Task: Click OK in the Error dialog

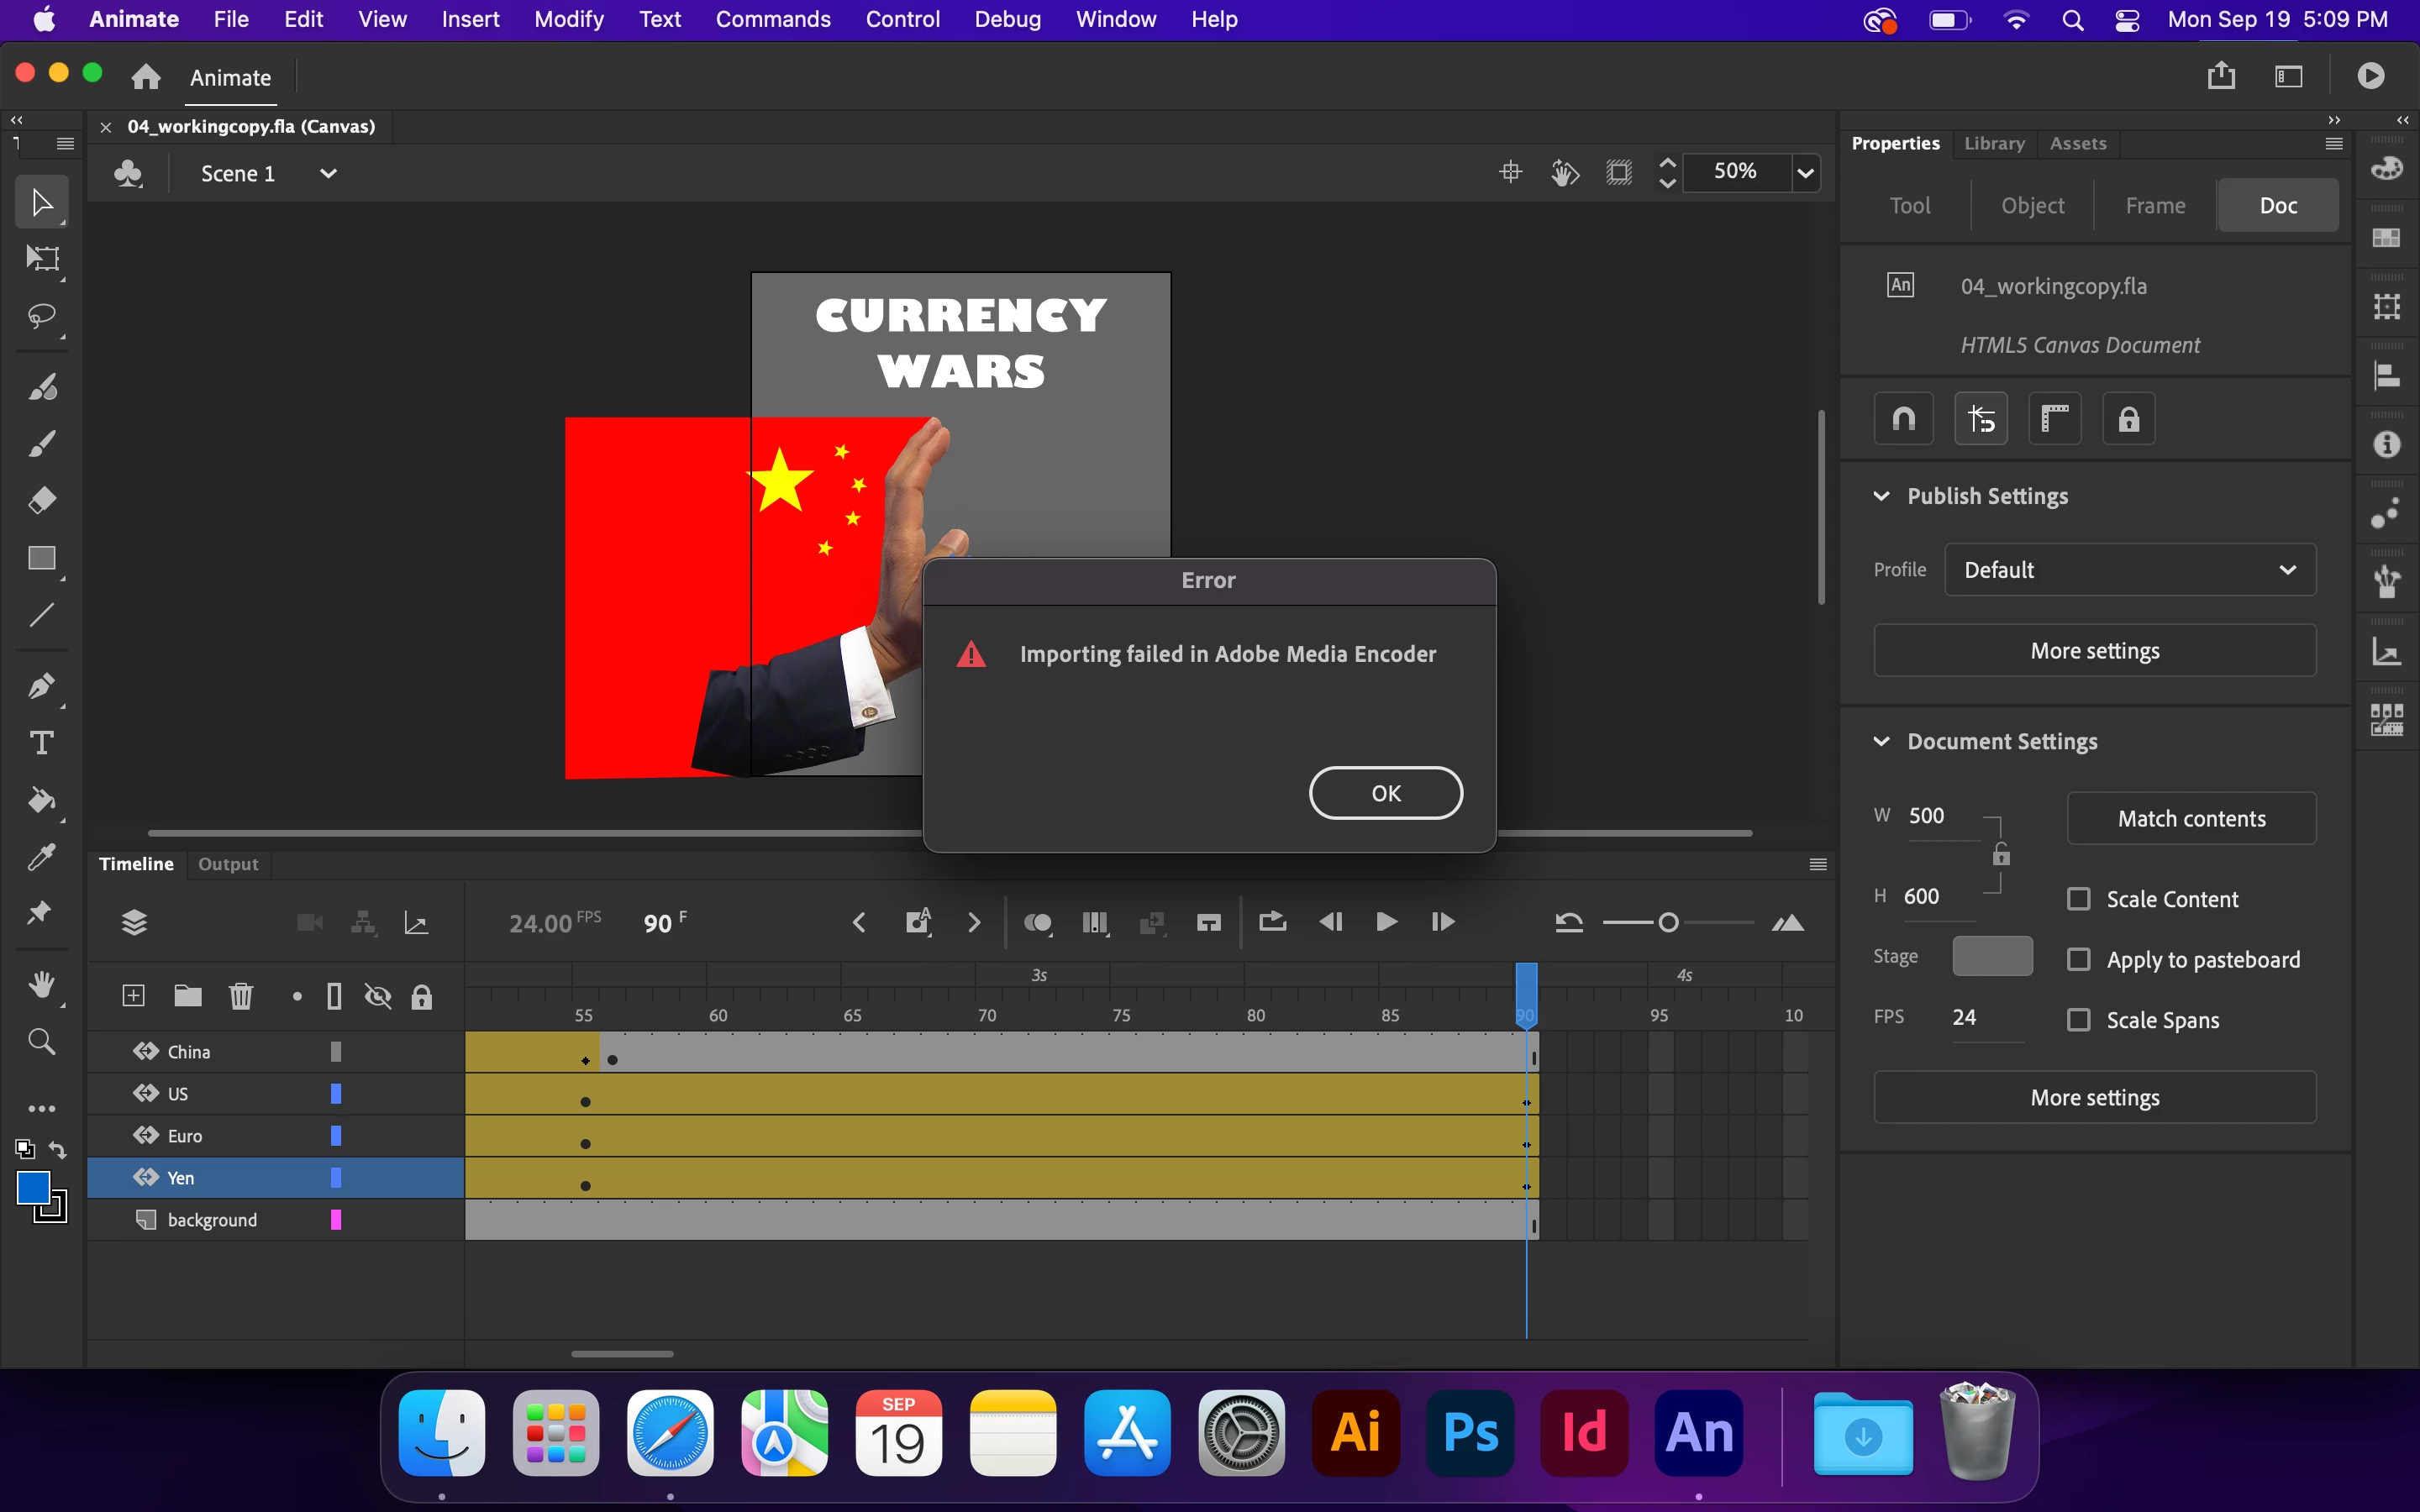Action: pos(1385,793)
